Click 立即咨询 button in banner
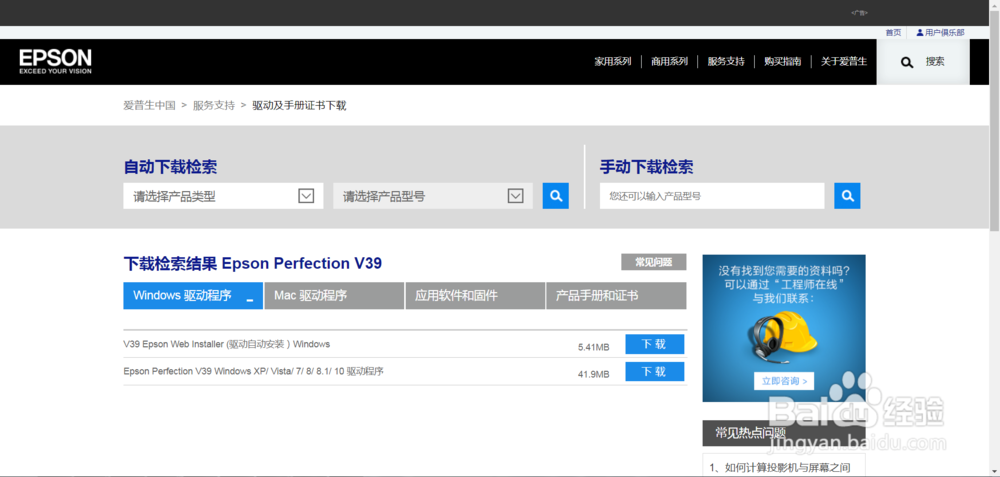Screen dimensions: 1000x477 (x=784, y=381)
